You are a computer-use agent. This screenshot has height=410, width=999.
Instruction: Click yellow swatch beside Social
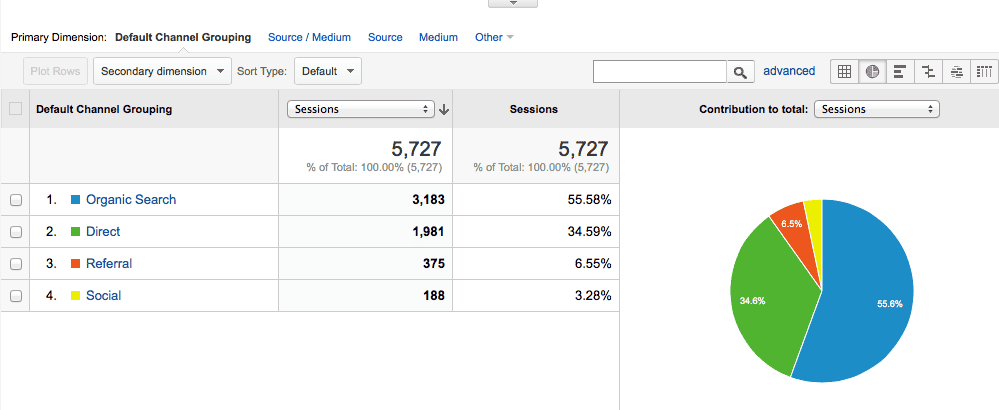[75, 295]
